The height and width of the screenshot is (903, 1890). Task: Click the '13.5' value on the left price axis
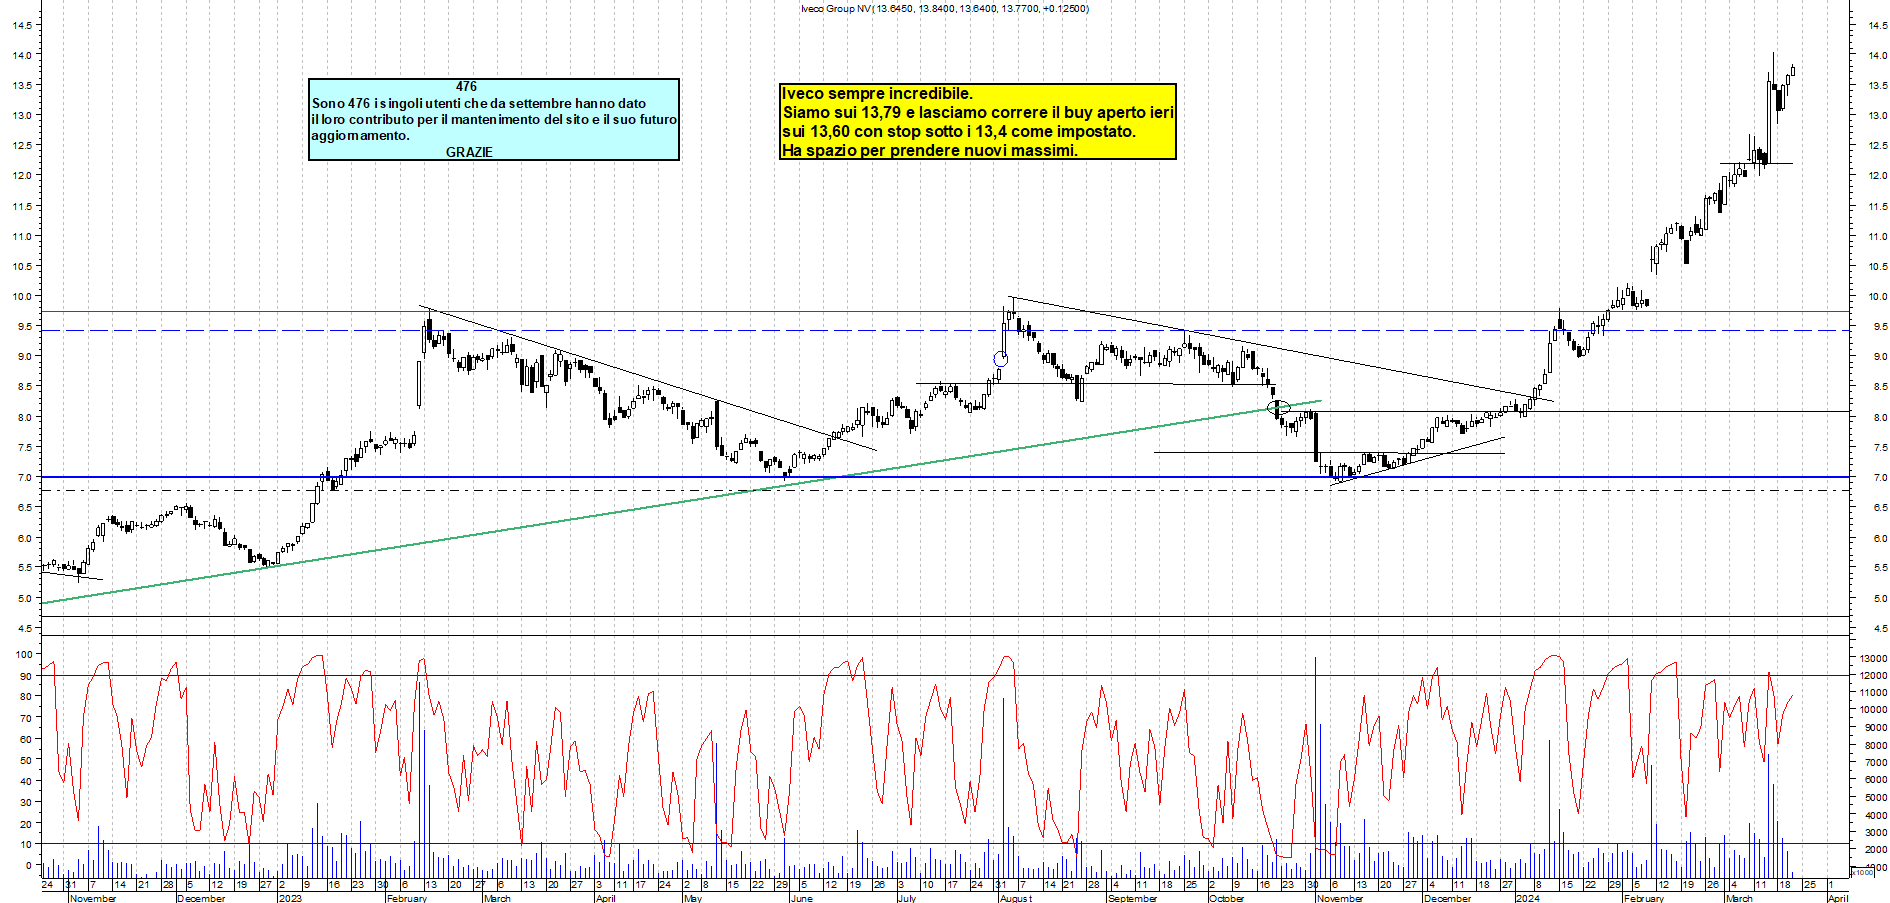pyautogui.click(x=21, y=86)
